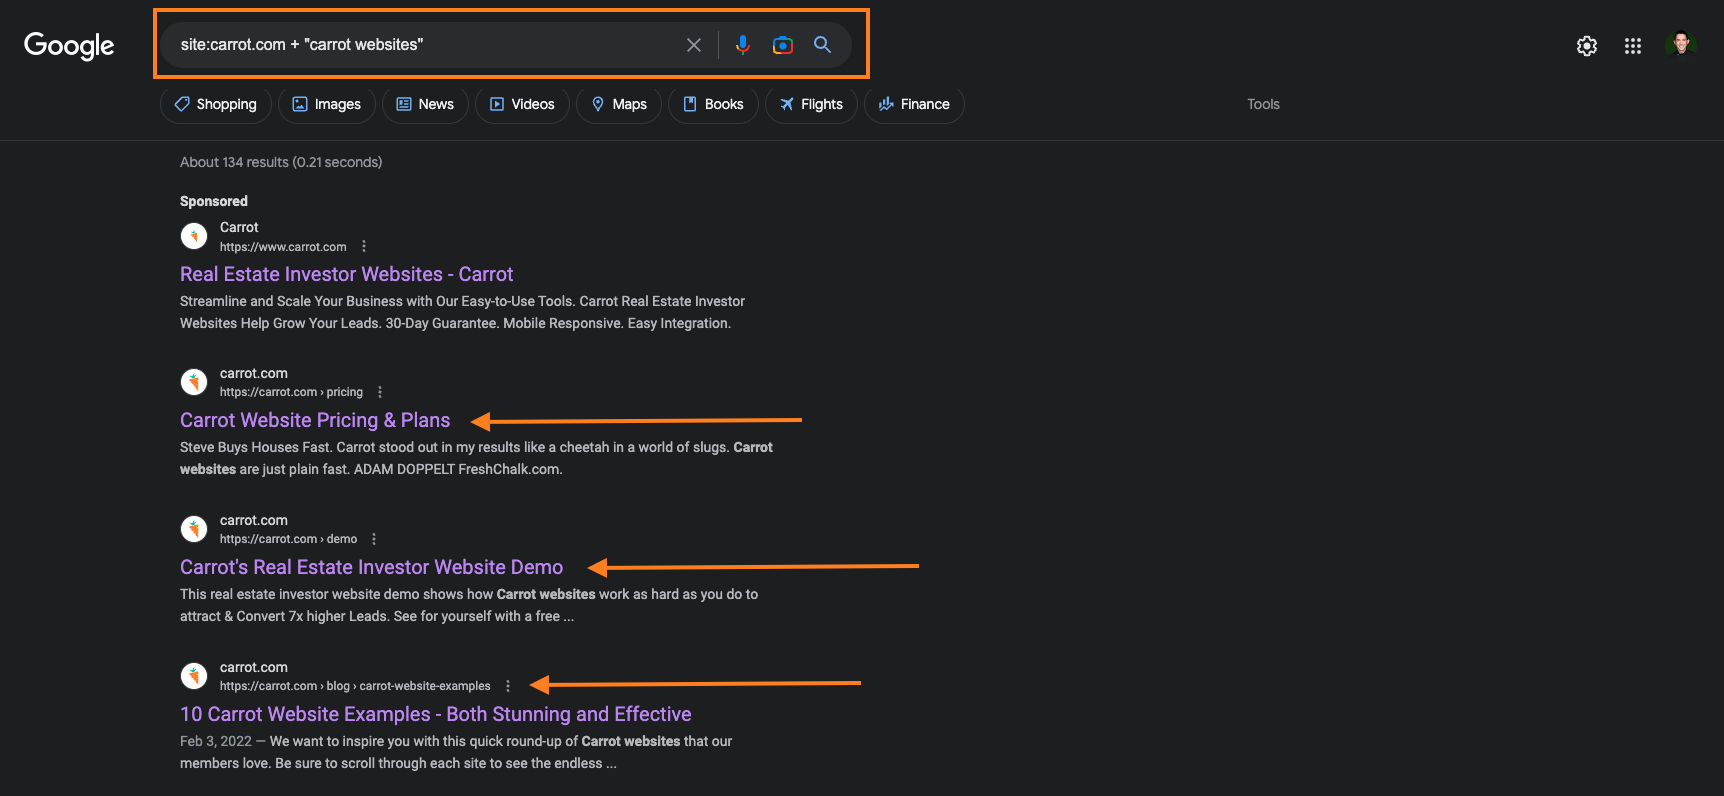This screenshot has width=1724, height=796.
Task: Open Carrot's Real Estate Investor Website Demo
Action: tap(371, 567)
